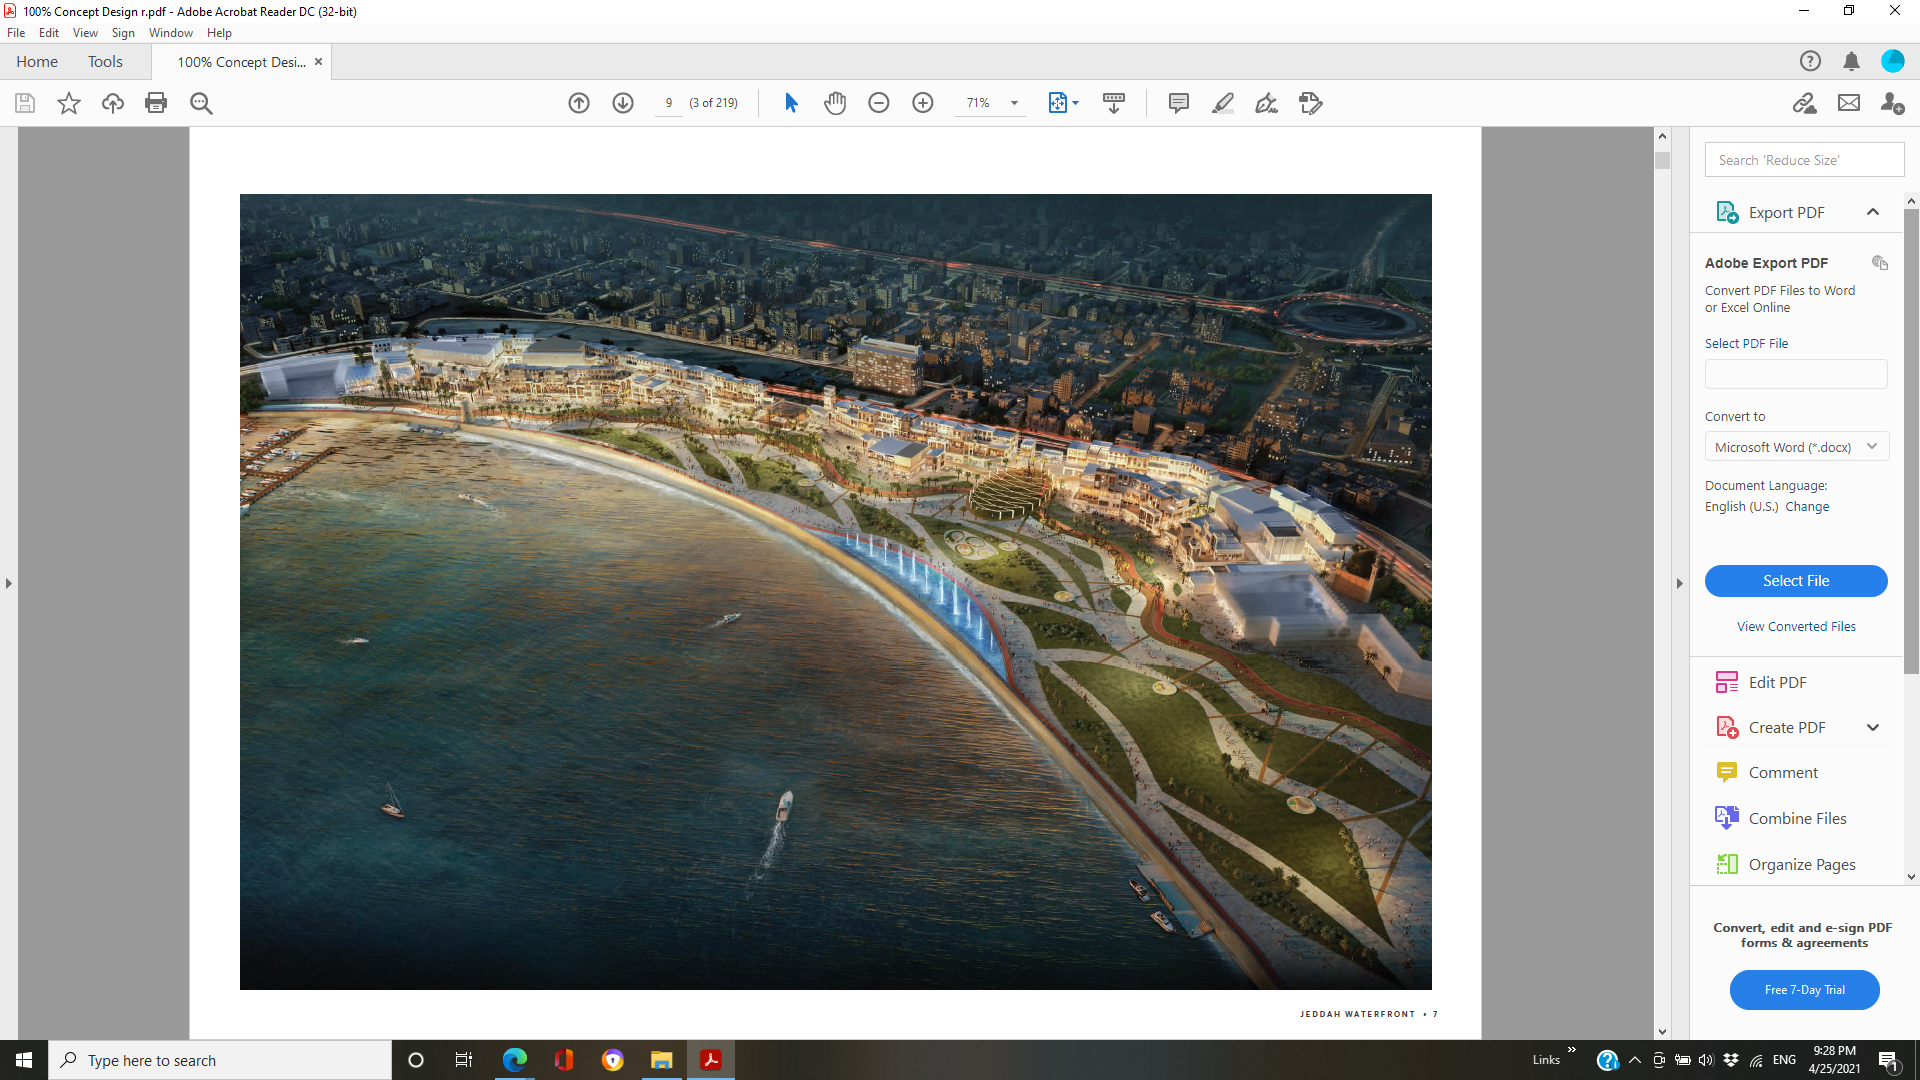Click the Free 7-Day Trial button
Viewport: 1920px width, 1080px height.
pos(1804,990)
